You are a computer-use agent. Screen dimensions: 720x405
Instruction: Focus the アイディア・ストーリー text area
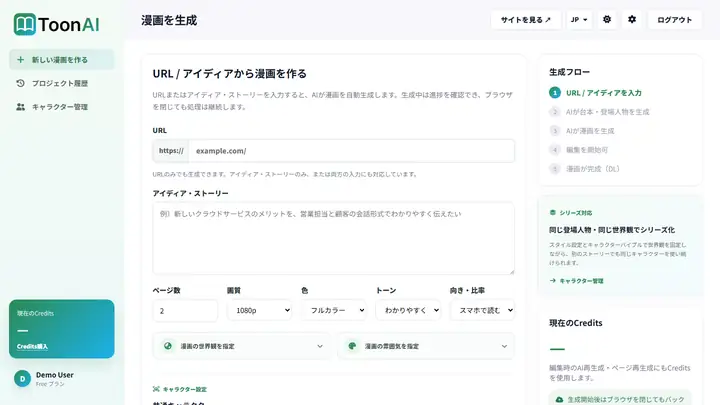(x=333, y=238)
